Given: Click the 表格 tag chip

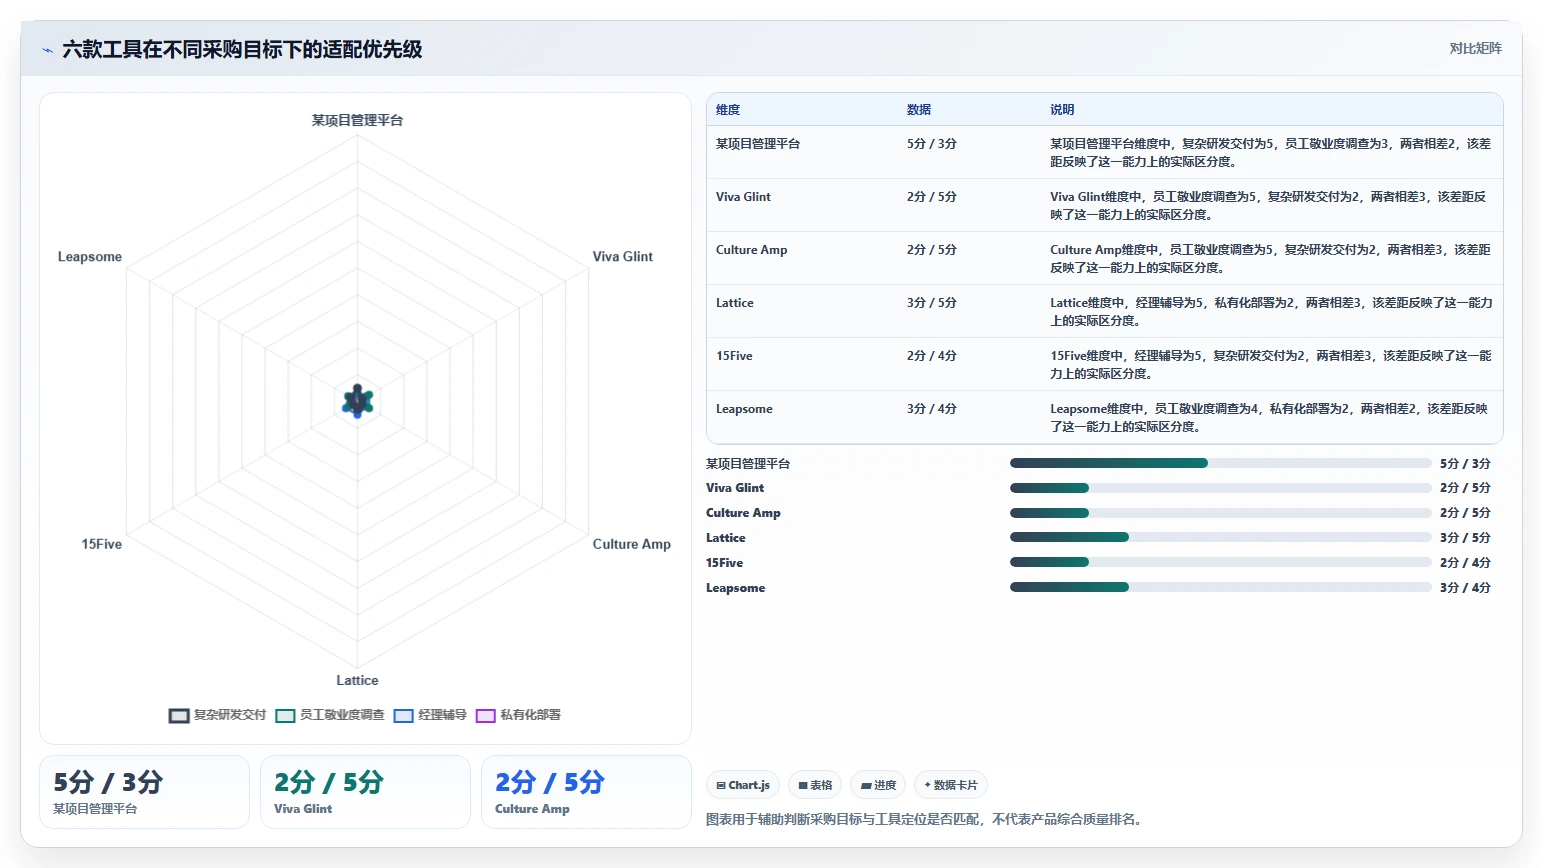Looking at the screenshot, I should point(815,785).
